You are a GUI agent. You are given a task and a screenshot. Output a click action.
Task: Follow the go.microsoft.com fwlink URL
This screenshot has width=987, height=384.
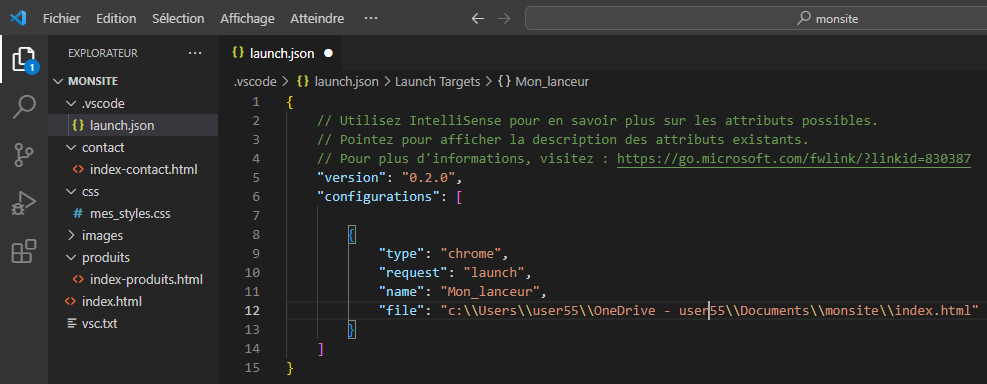794,159
